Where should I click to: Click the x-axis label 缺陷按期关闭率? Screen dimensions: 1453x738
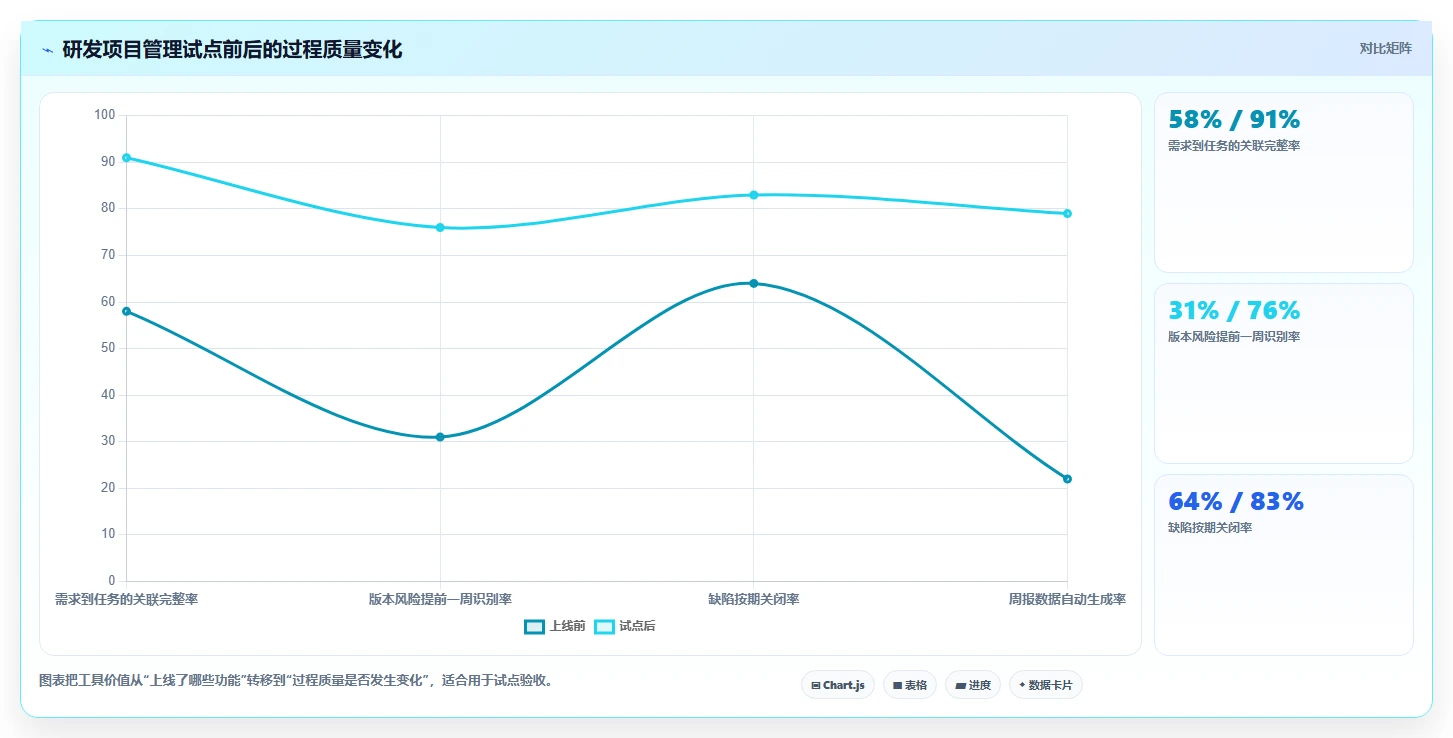click(x=754, y=600)
